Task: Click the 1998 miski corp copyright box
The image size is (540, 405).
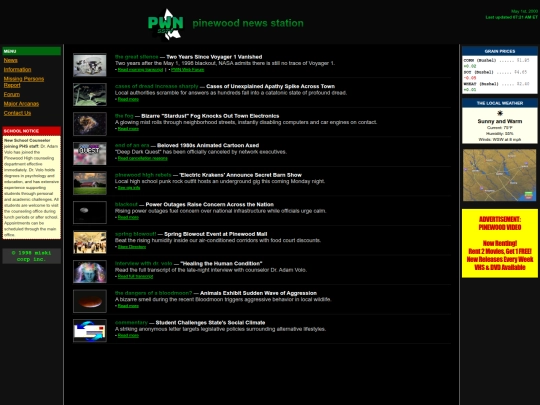Action: pyautogui.click(x=32, y=256)
